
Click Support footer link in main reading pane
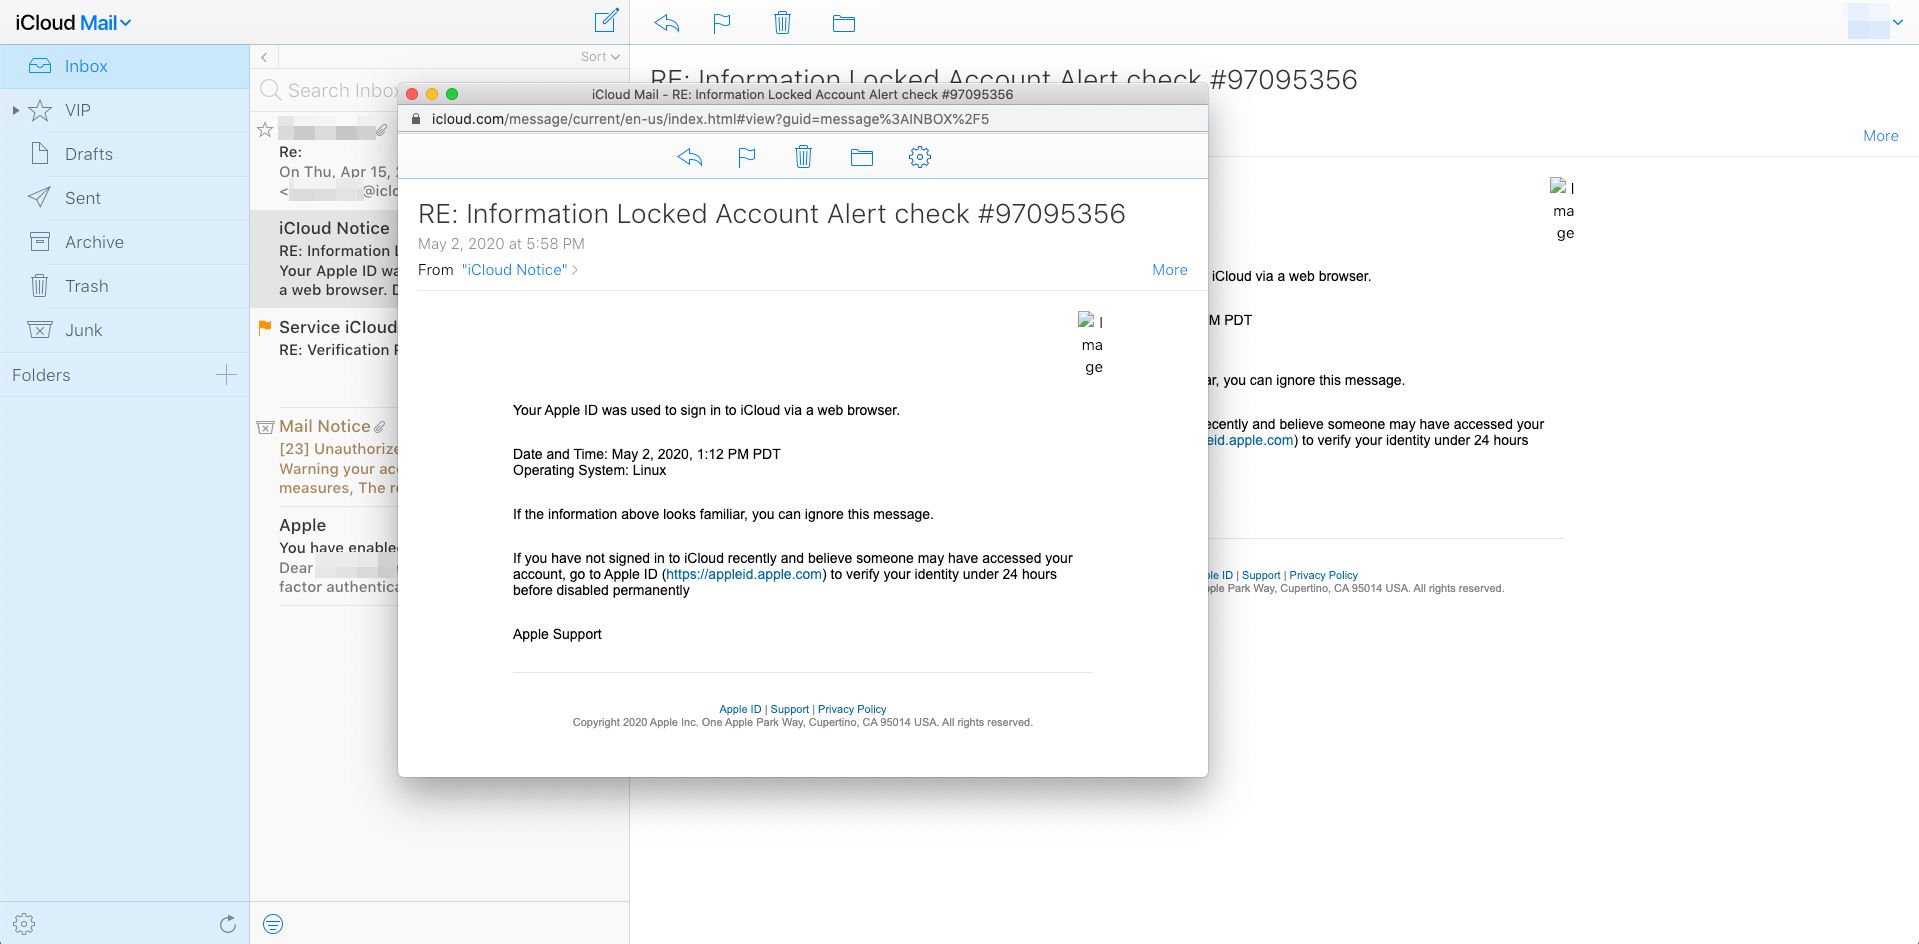(x=1261, y=575)
